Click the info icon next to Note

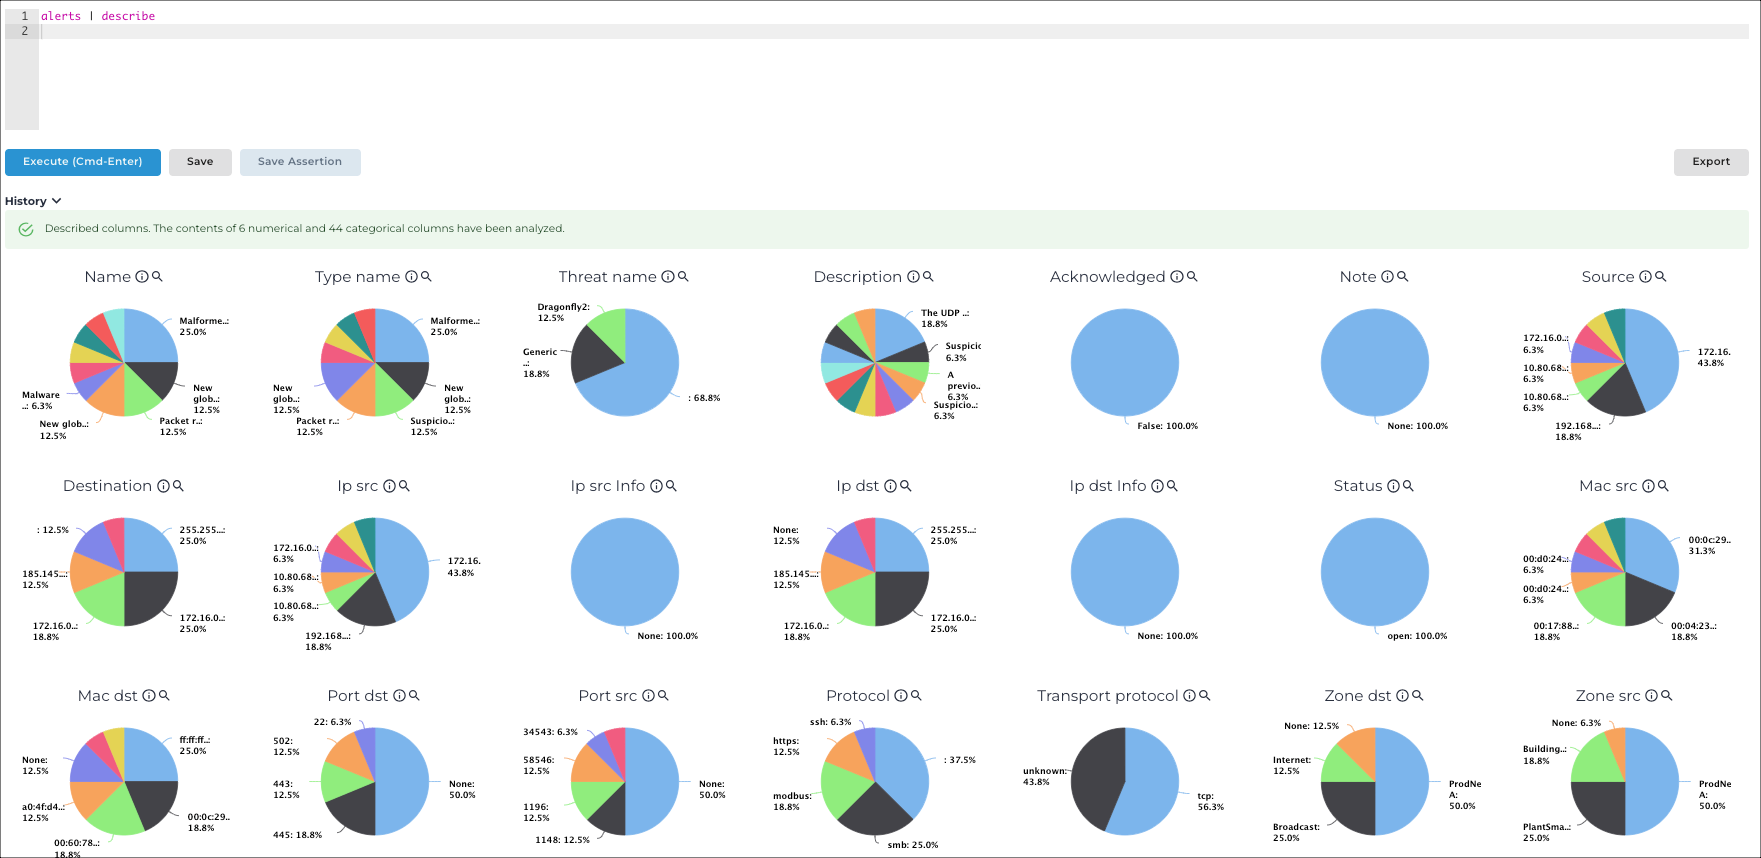pos(1387,277)
